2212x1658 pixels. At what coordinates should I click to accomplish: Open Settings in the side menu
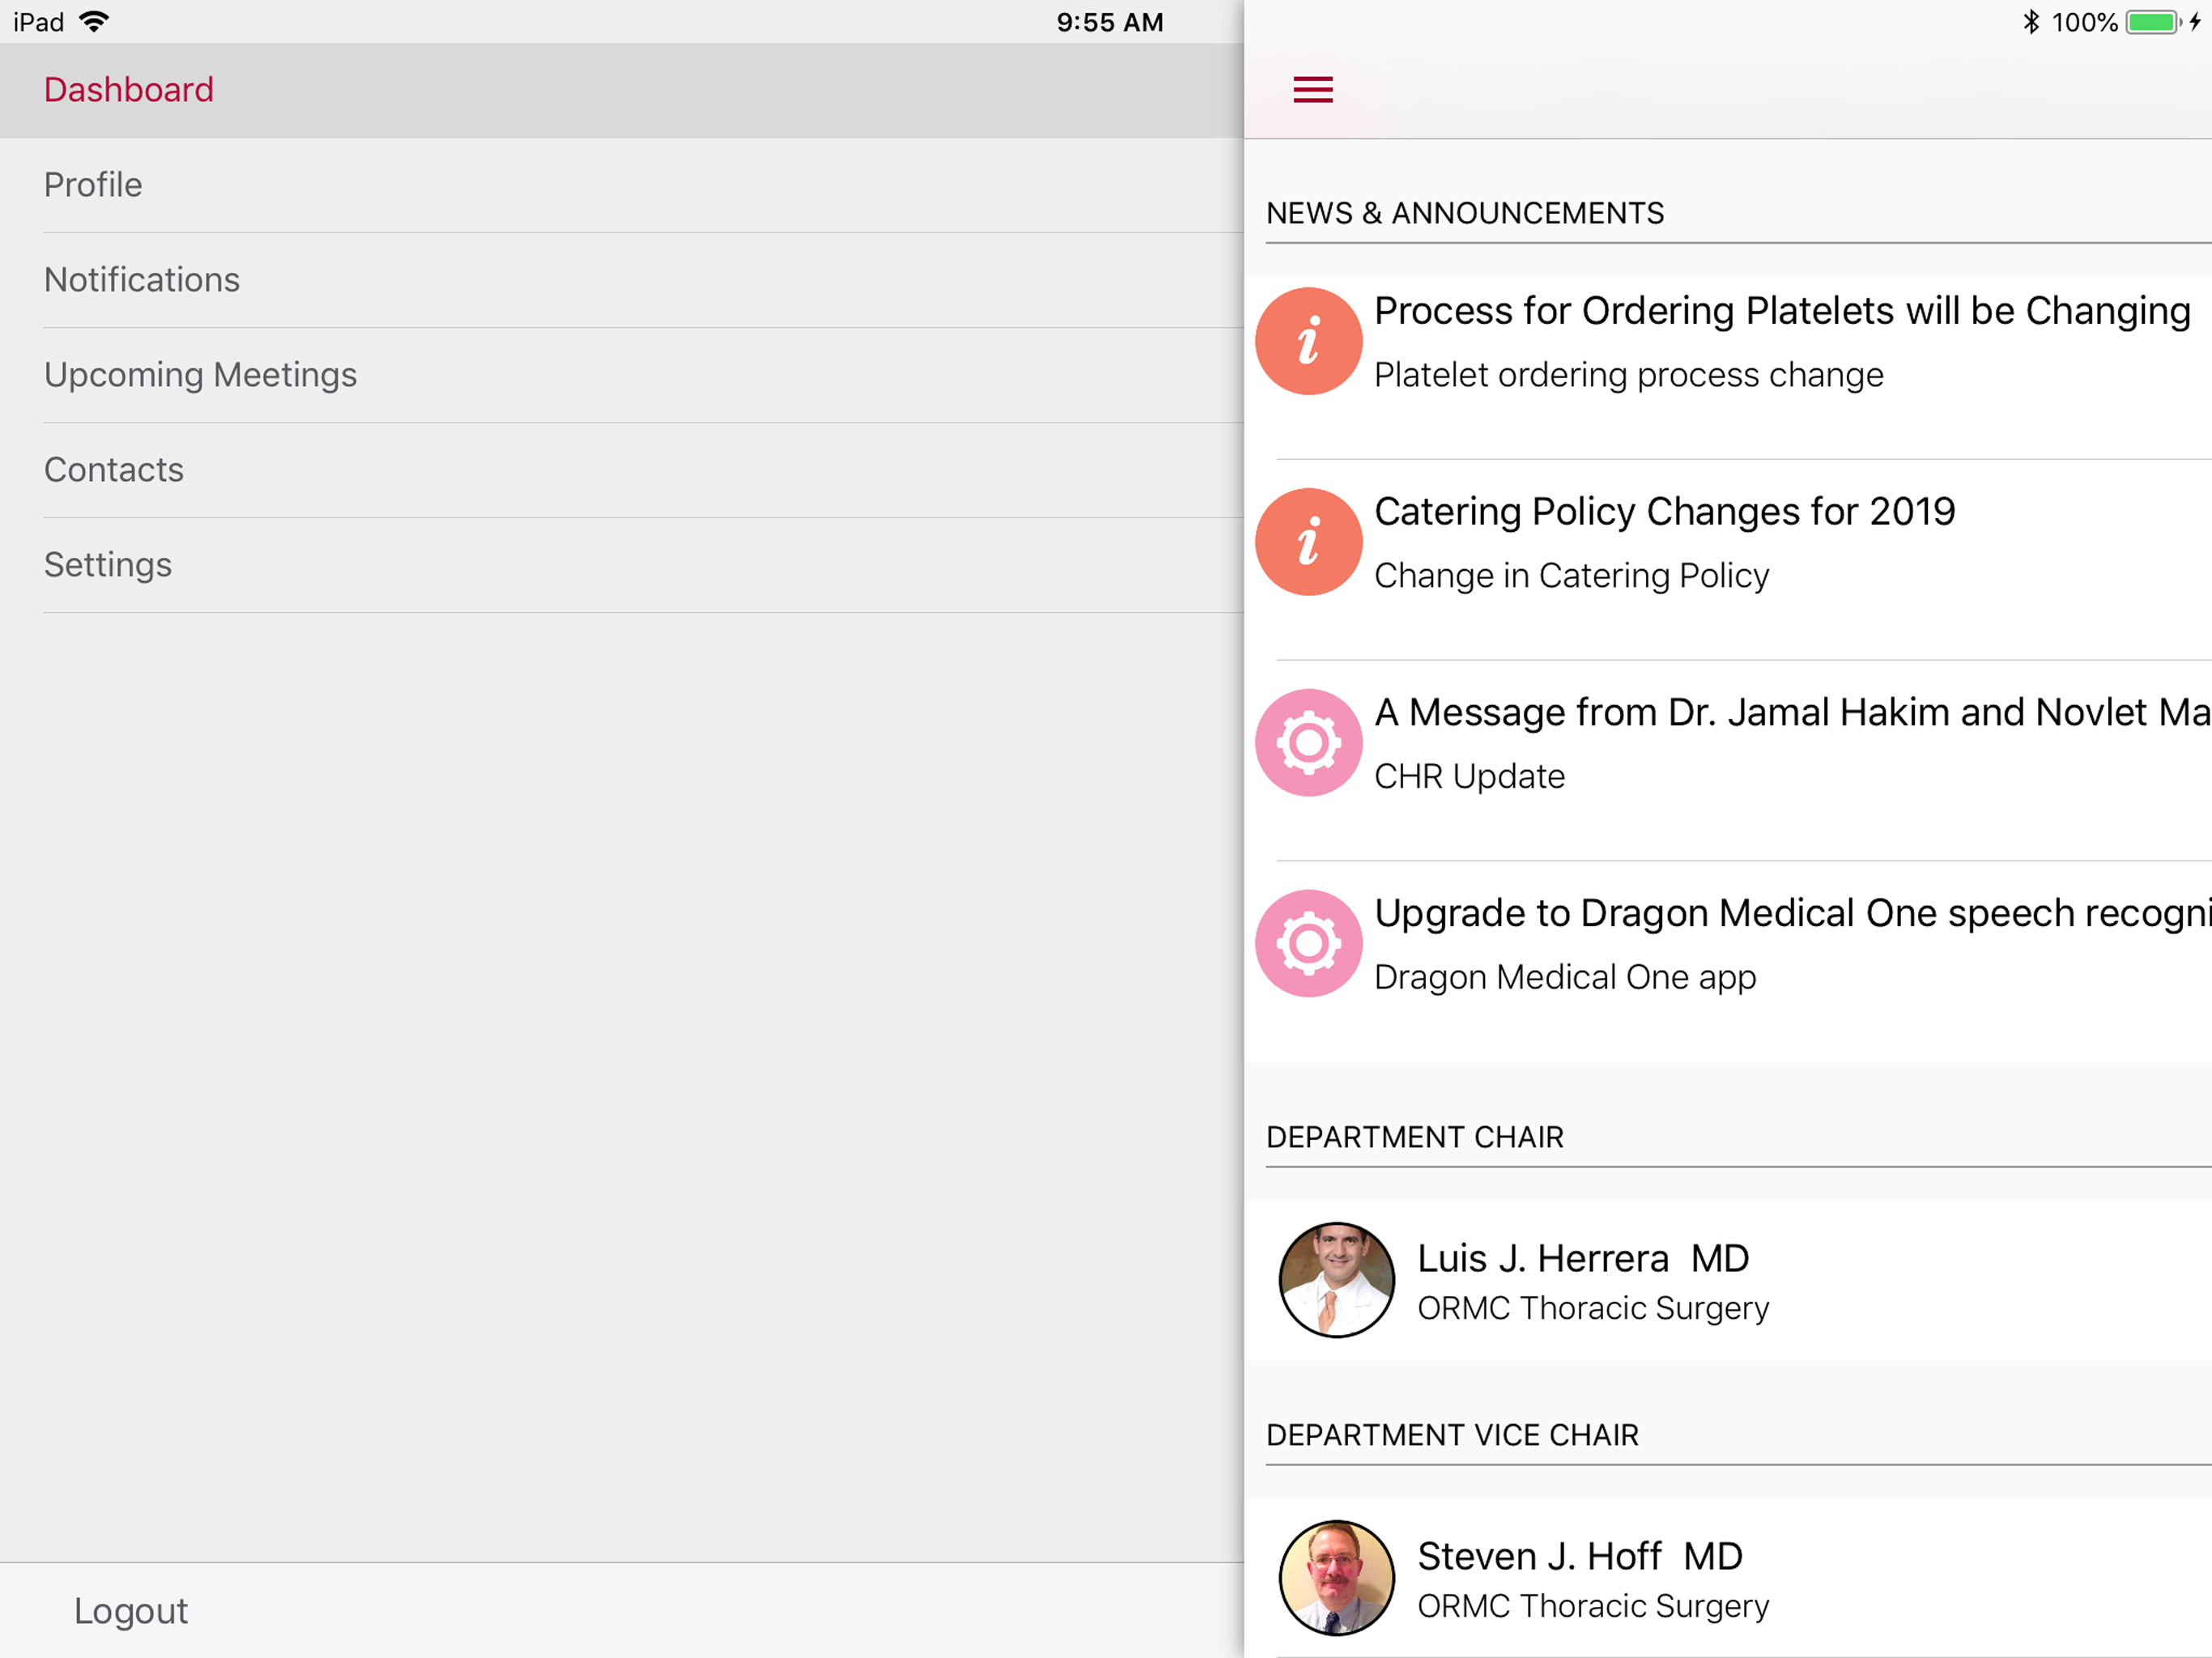[622, 565]
